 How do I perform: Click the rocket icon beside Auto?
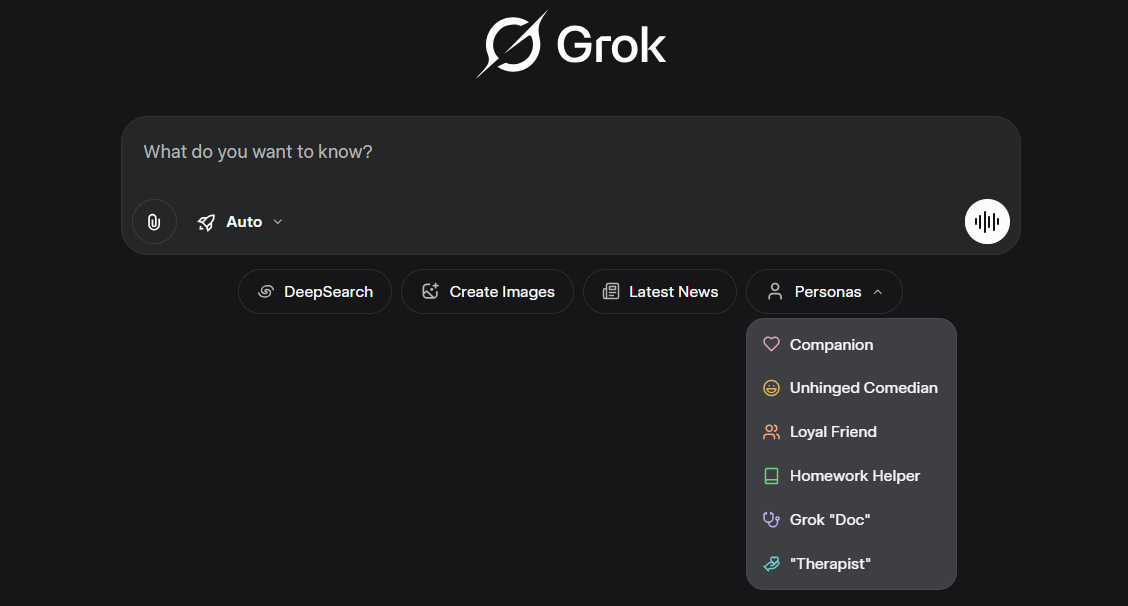tap(206, 221)
